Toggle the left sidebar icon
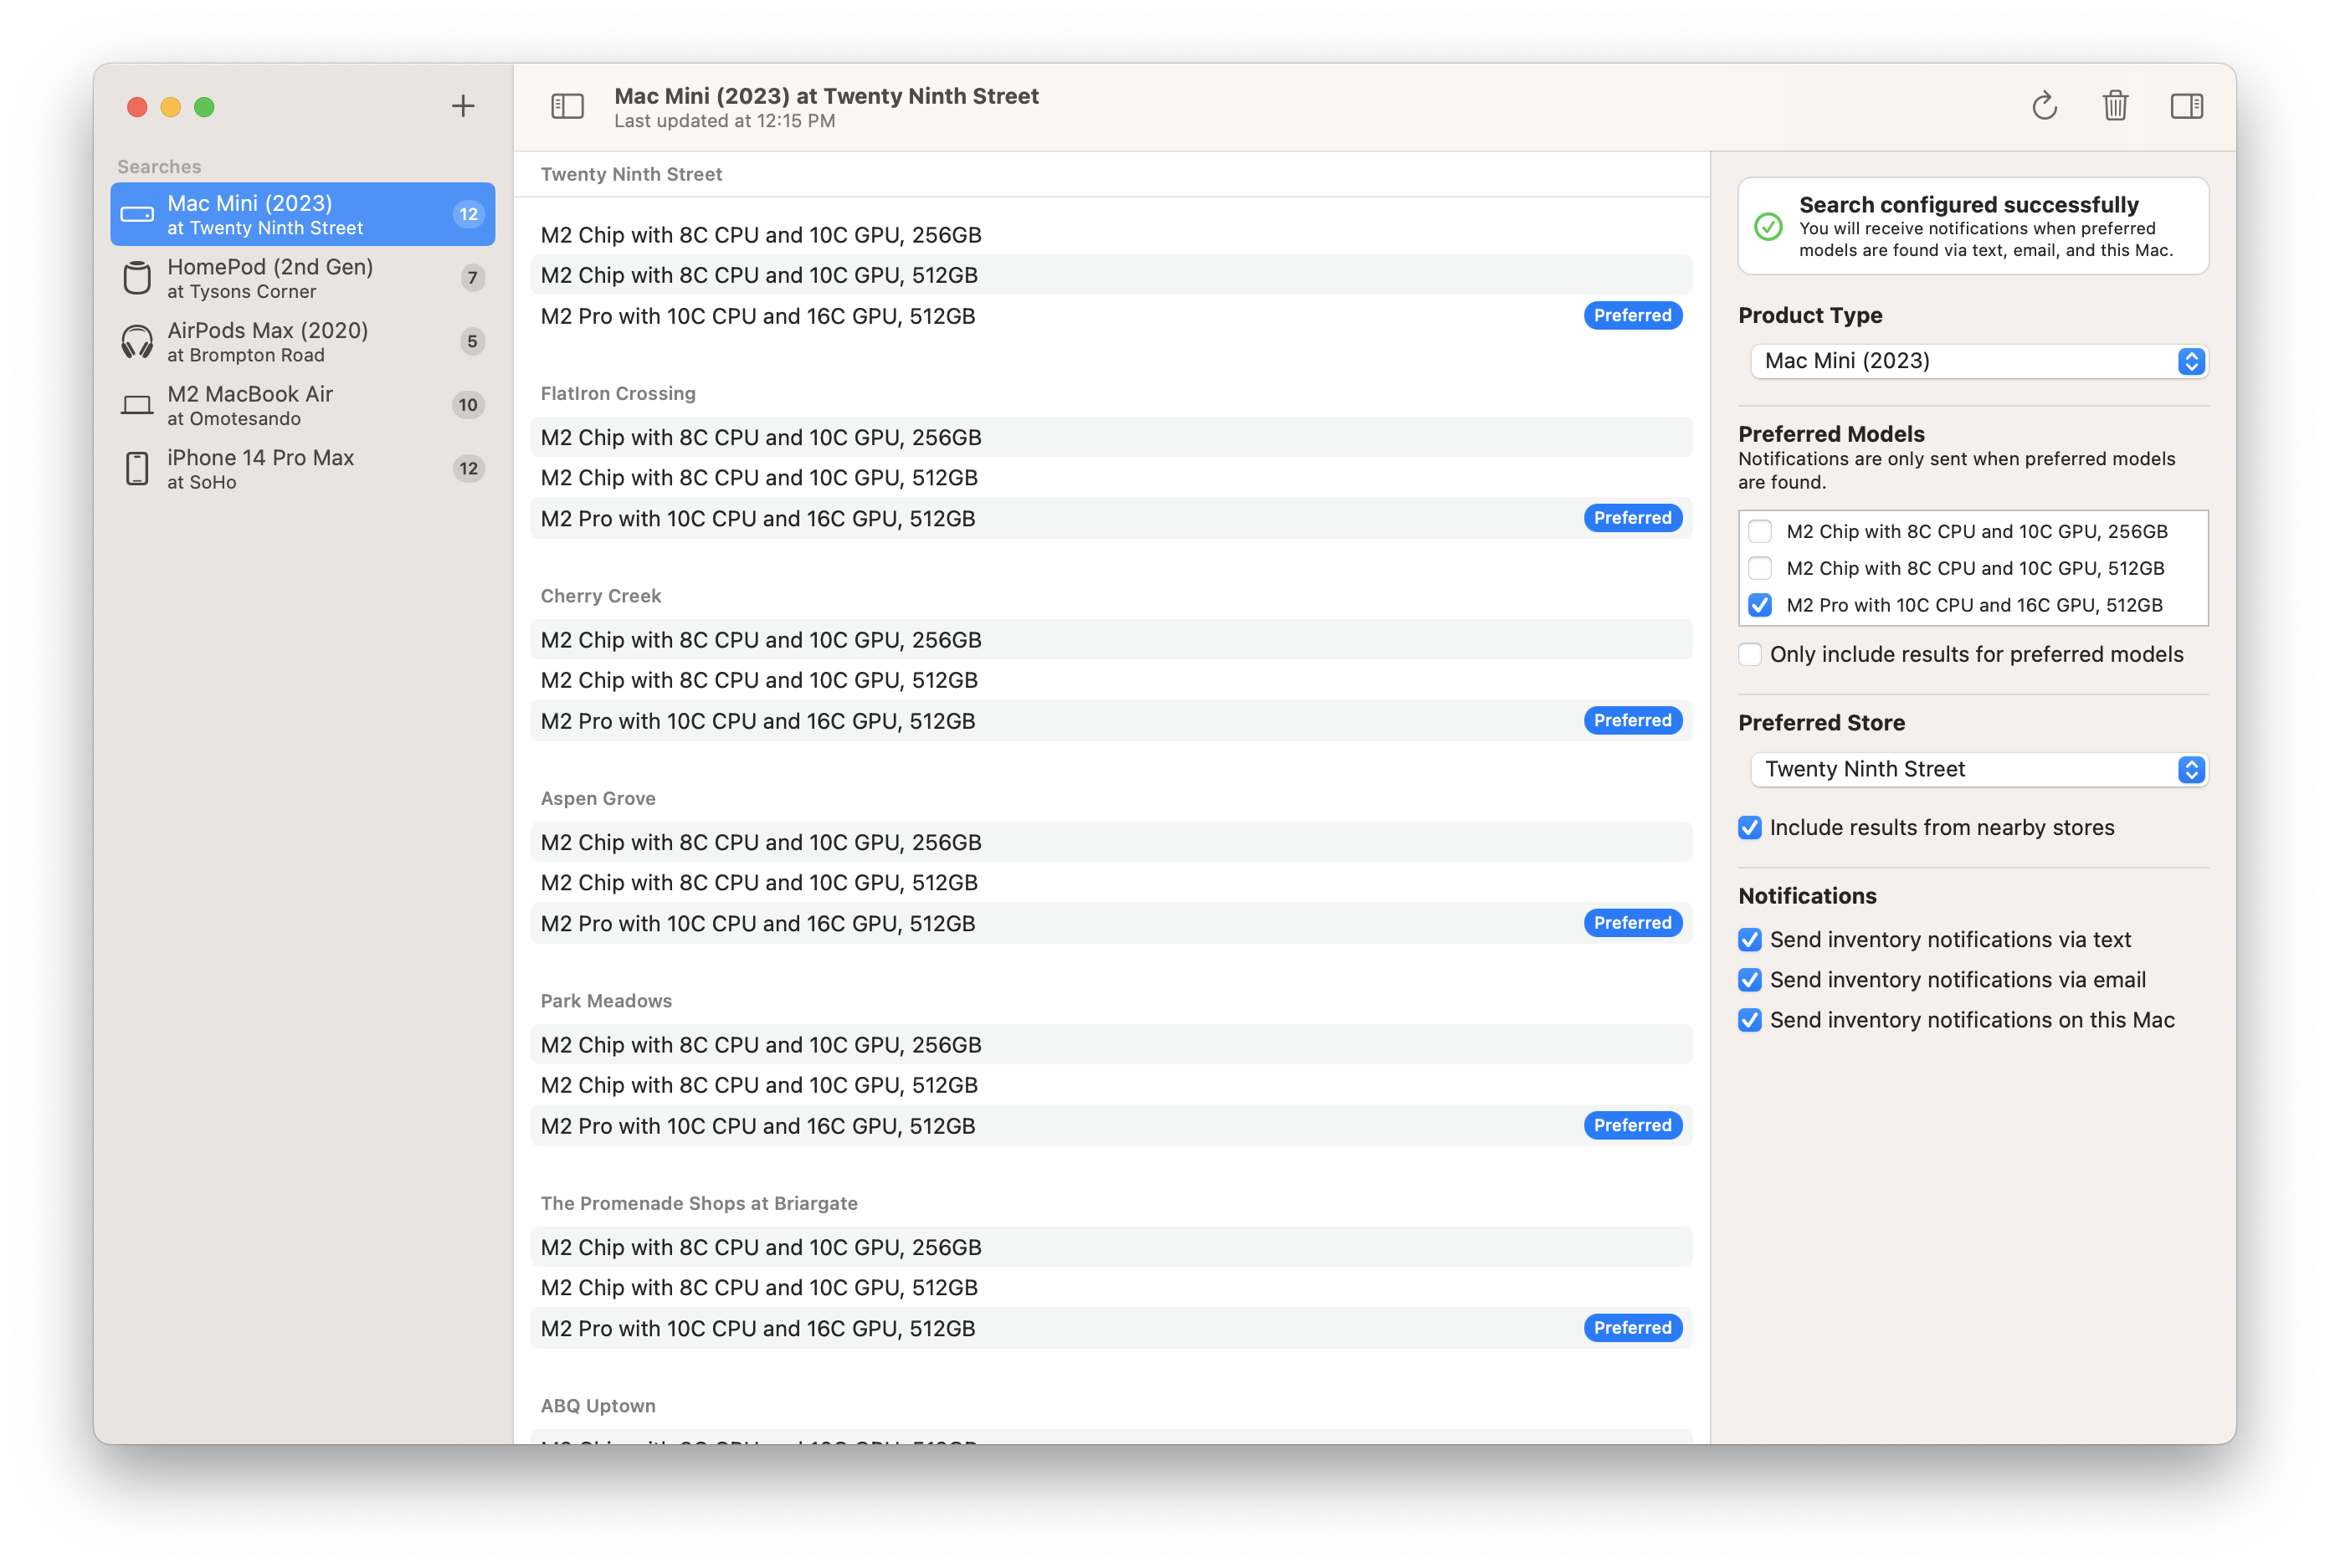Viewport: 2330px width, 1568px height. tap(567, 106)
